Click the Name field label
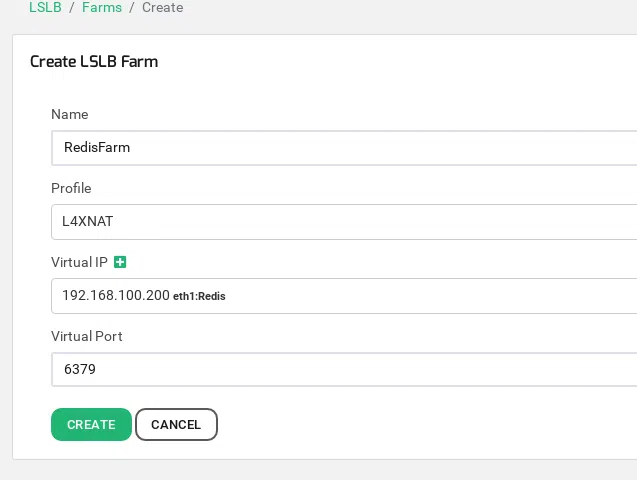 point(70,115)
